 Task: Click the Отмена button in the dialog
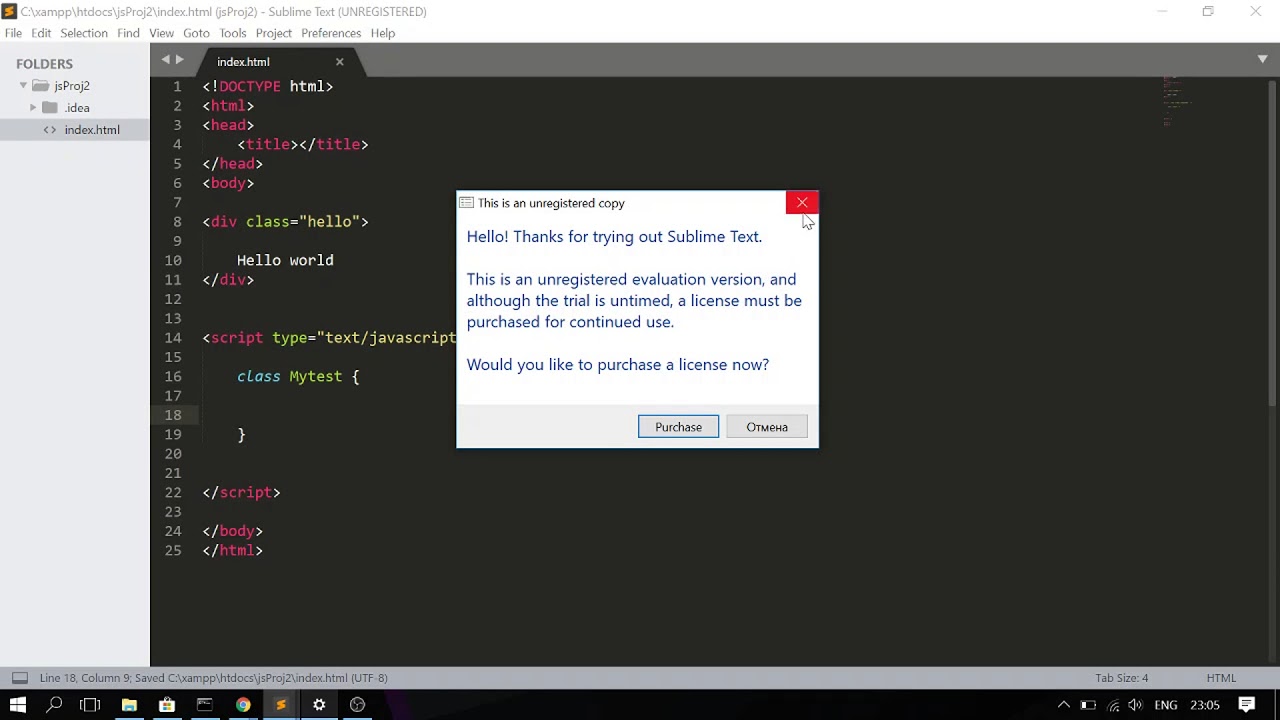[767, 427]
